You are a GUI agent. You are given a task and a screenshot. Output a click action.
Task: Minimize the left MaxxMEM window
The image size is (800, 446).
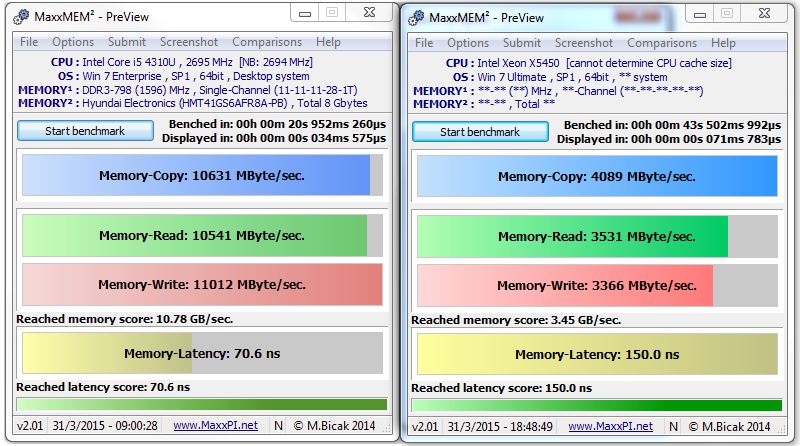pyautogui.click(x=305, y=13)
